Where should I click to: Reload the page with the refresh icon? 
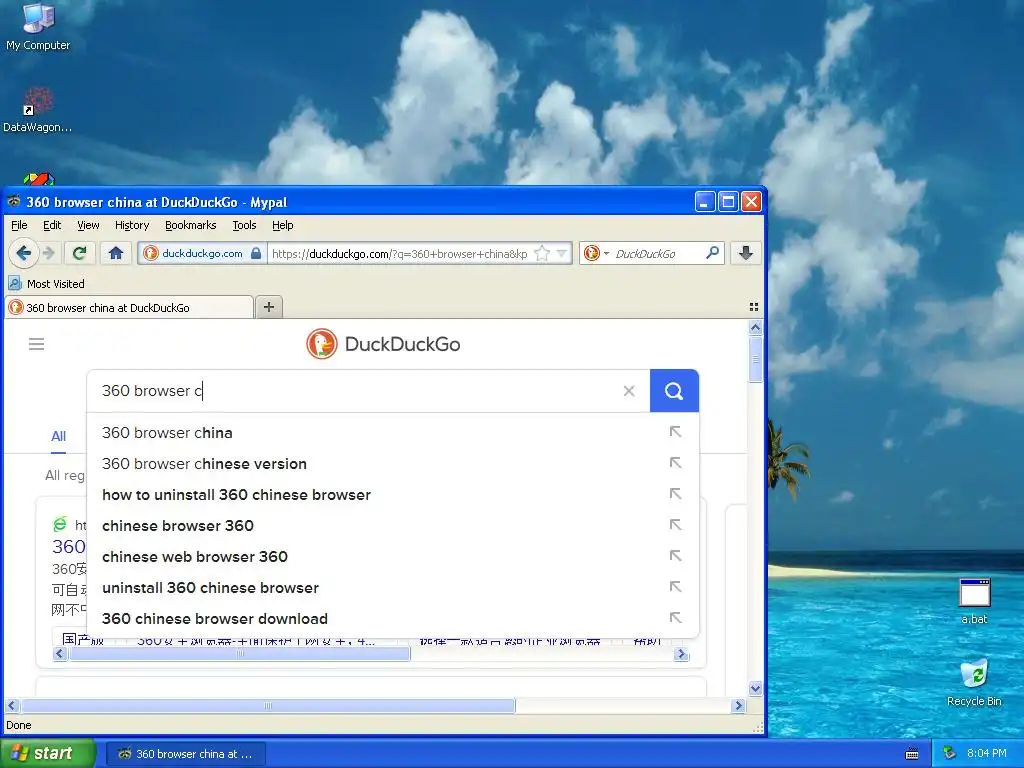pos(80,253)
